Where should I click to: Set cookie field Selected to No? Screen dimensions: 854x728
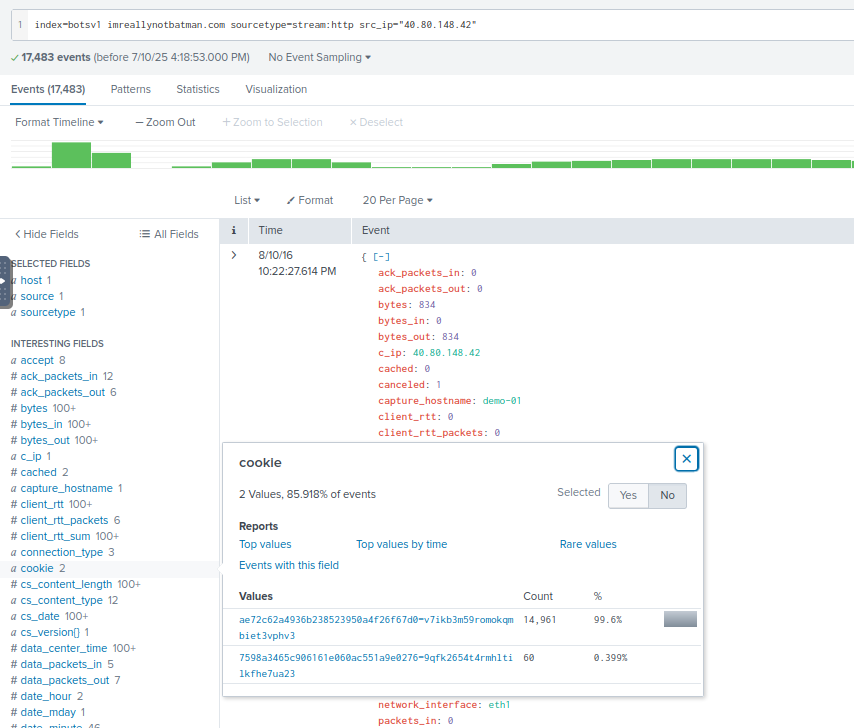[667, 495]
